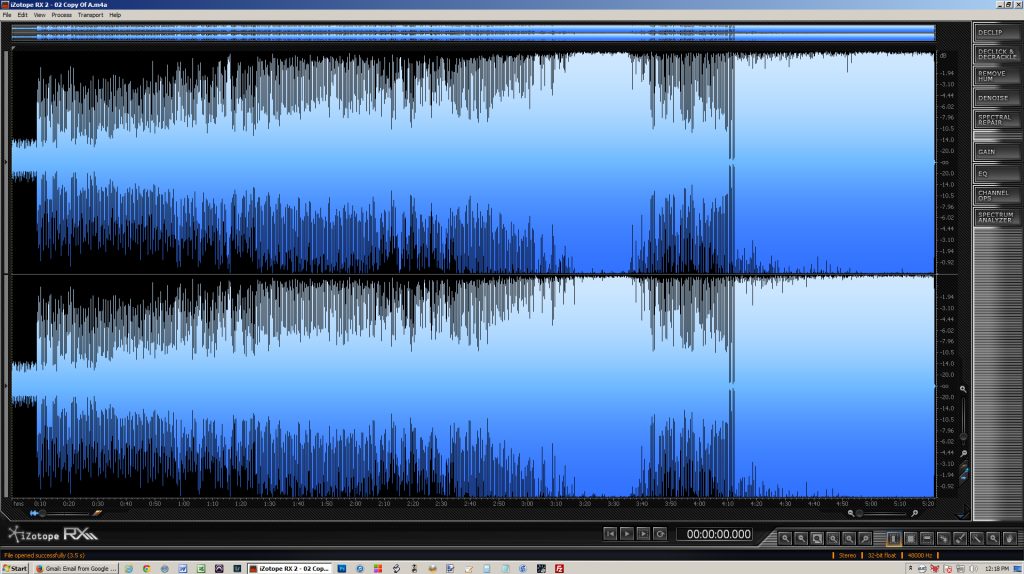Click the zoom-out magnifier beside zoom-in
Viewport: 1024px width, 574px height.
801,538
